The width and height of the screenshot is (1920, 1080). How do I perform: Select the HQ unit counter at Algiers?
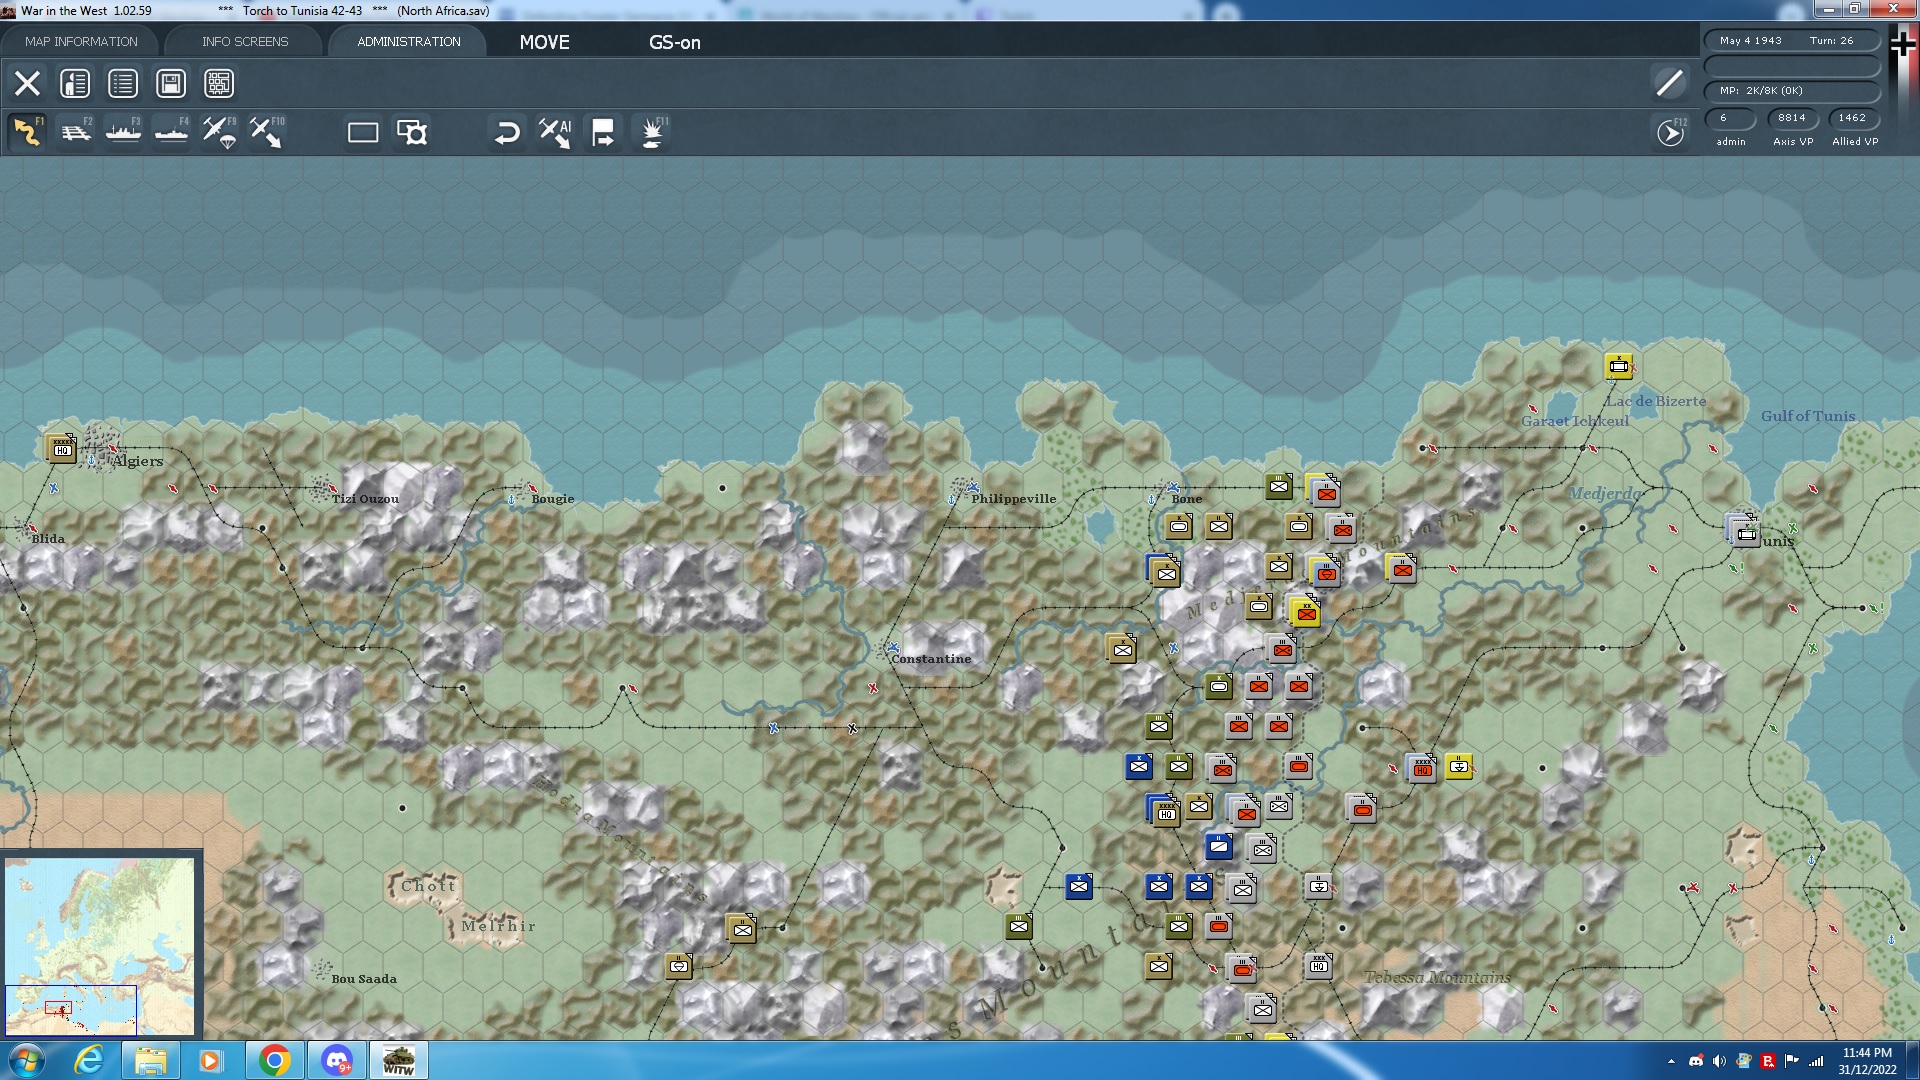coord(62,449)
